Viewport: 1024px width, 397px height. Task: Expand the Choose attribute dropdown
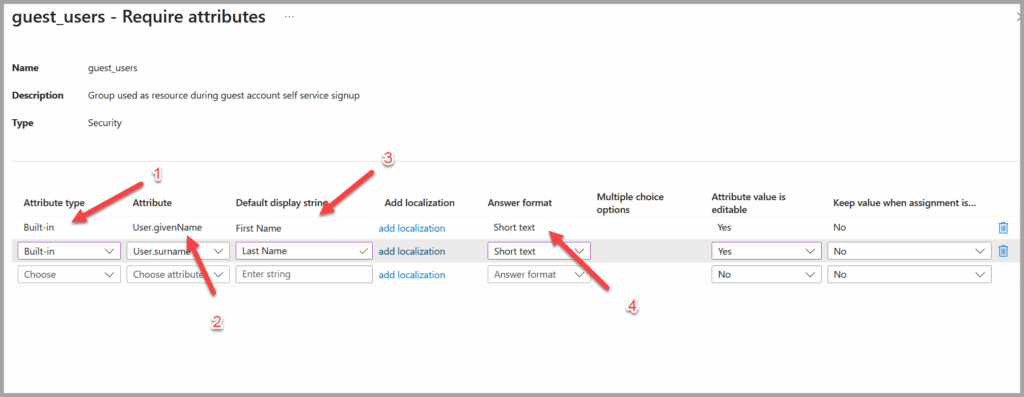pos(178,275)
